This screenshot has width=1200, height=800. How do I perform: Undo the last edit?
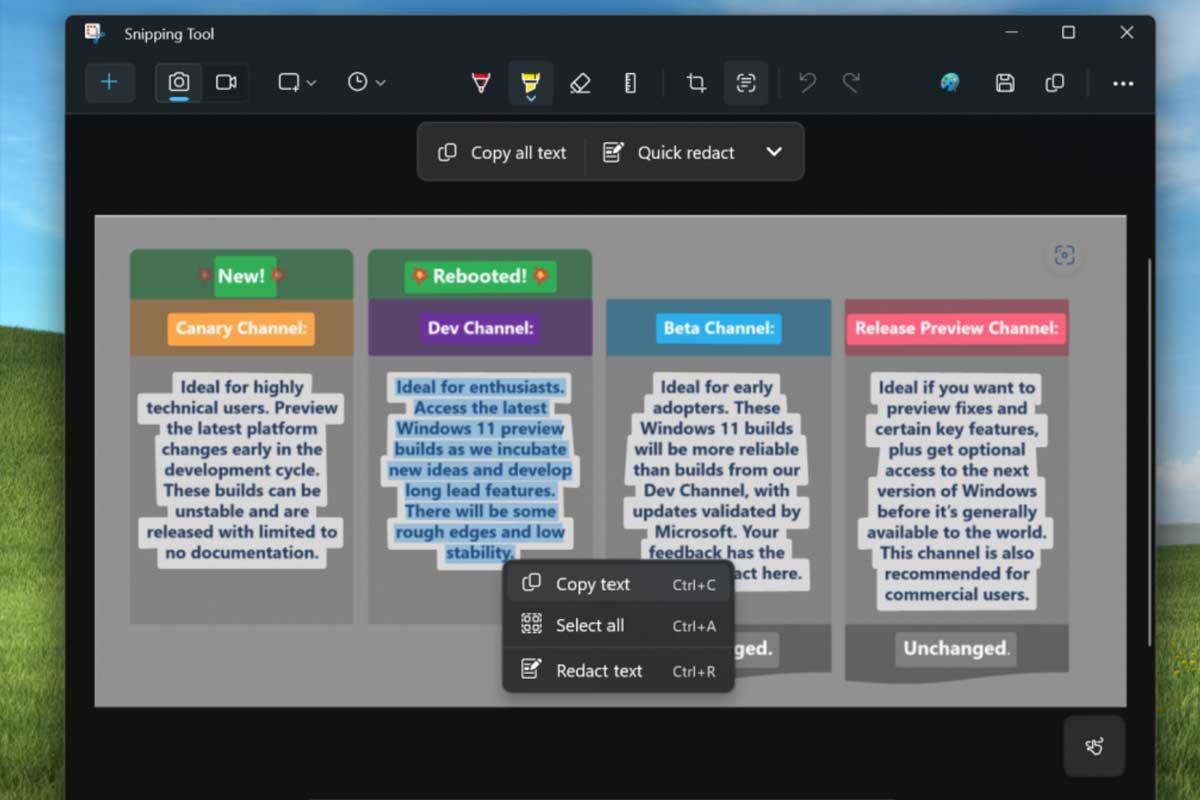(808, 83)
